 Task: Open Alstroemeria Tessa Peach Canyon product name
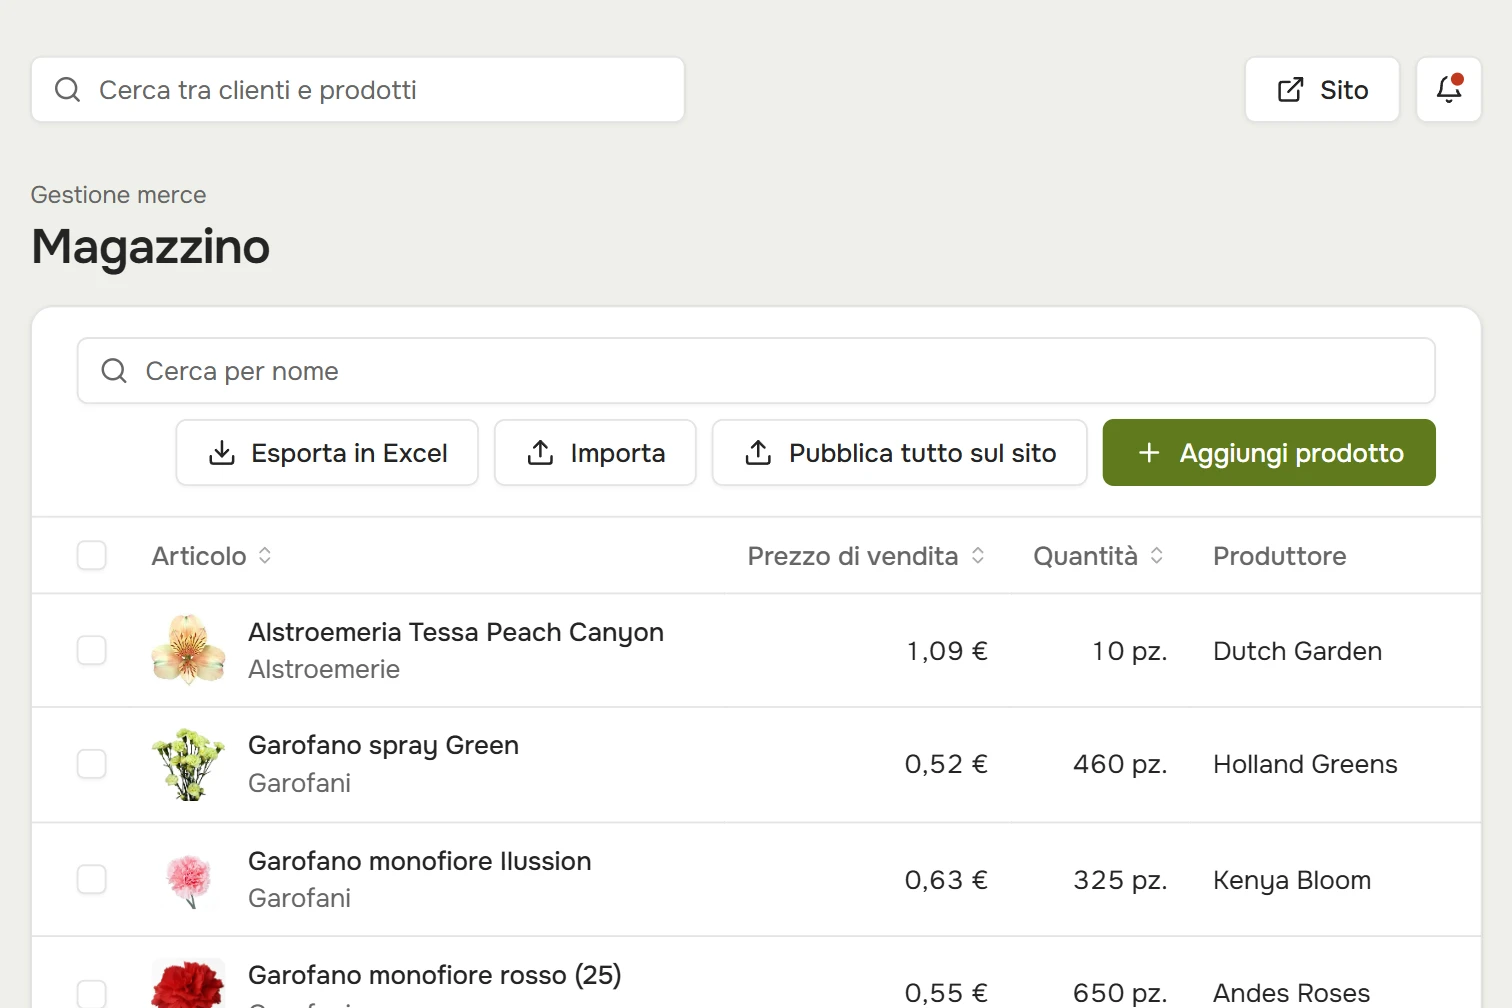pyautogui.click(x=456, y=632)
